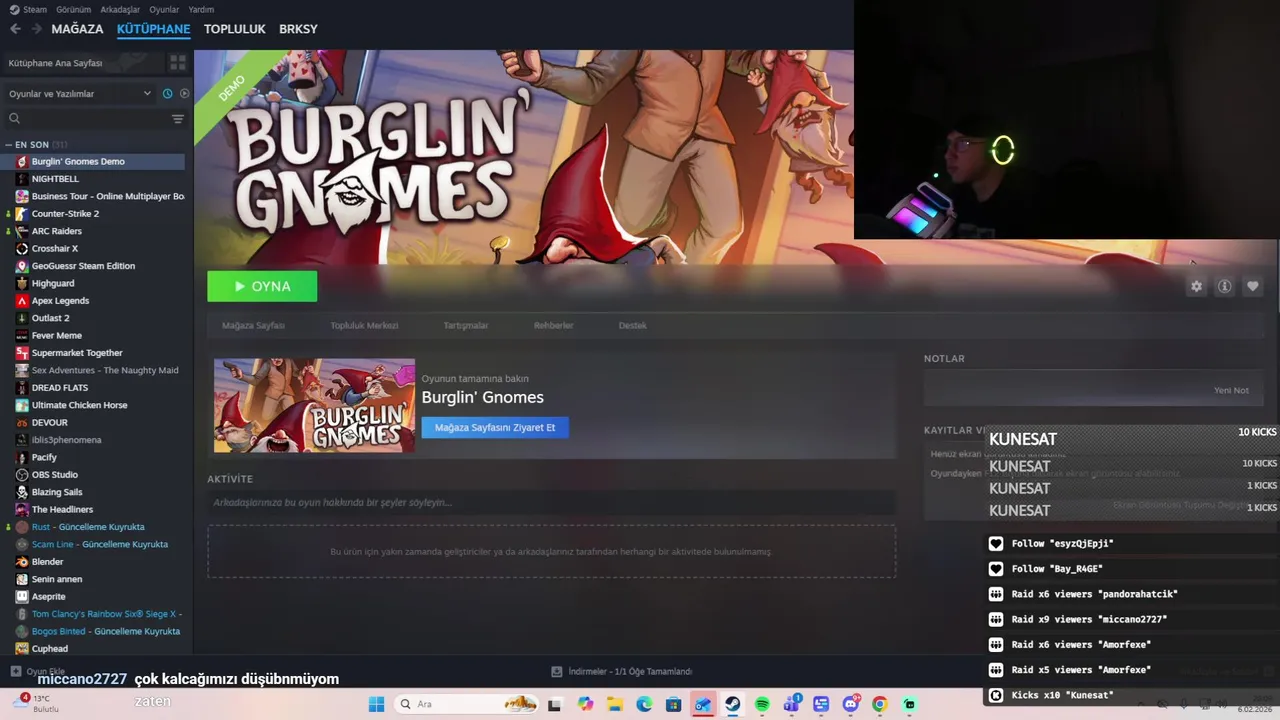This screenshot has width=1280, height=720.
Task: Select Outlast 2 in library list
Action: (x=50, y=318)
